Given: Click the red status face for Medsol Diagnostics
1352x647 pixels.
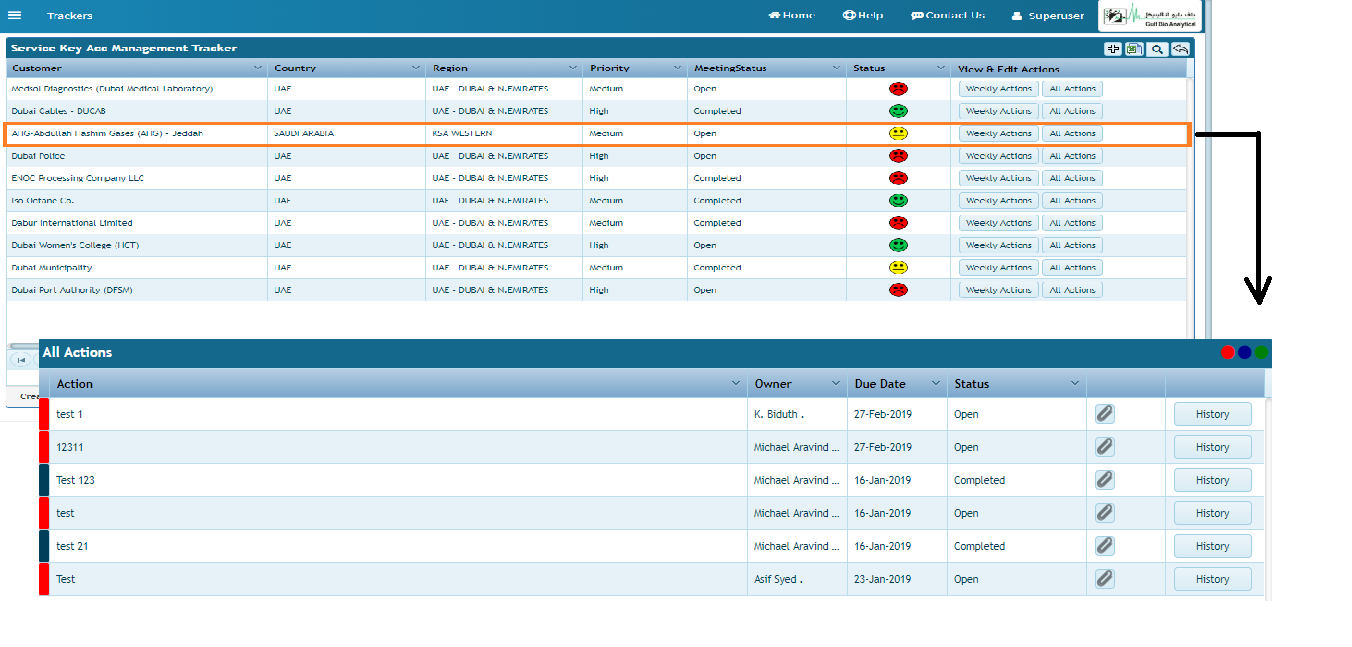Looking at the screenshot, I should 898,89.
